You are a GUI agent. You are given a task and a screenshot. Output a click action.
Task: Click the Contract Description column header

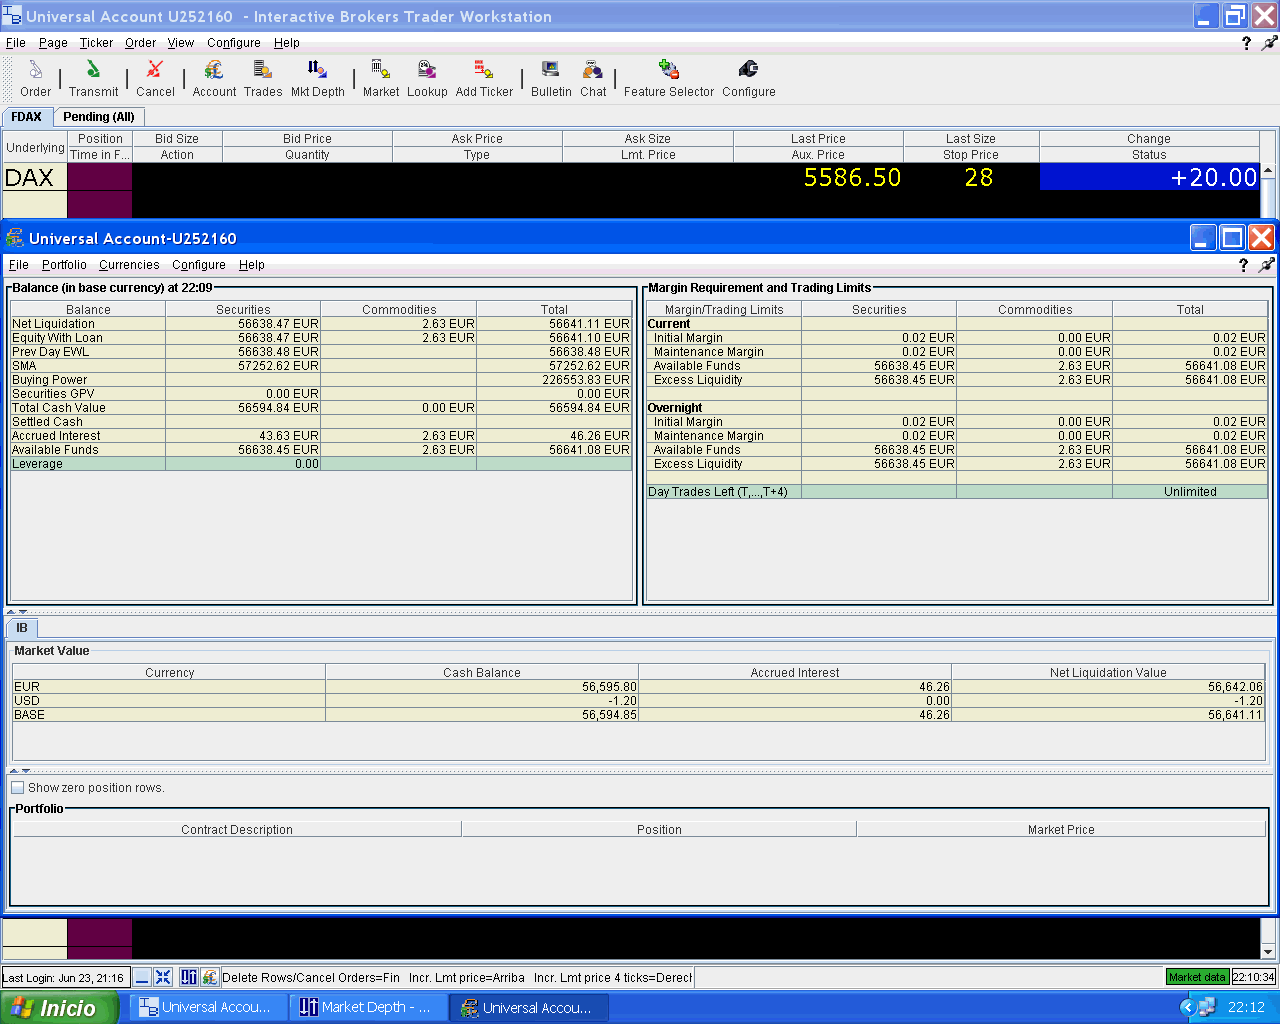click(237, 830)
